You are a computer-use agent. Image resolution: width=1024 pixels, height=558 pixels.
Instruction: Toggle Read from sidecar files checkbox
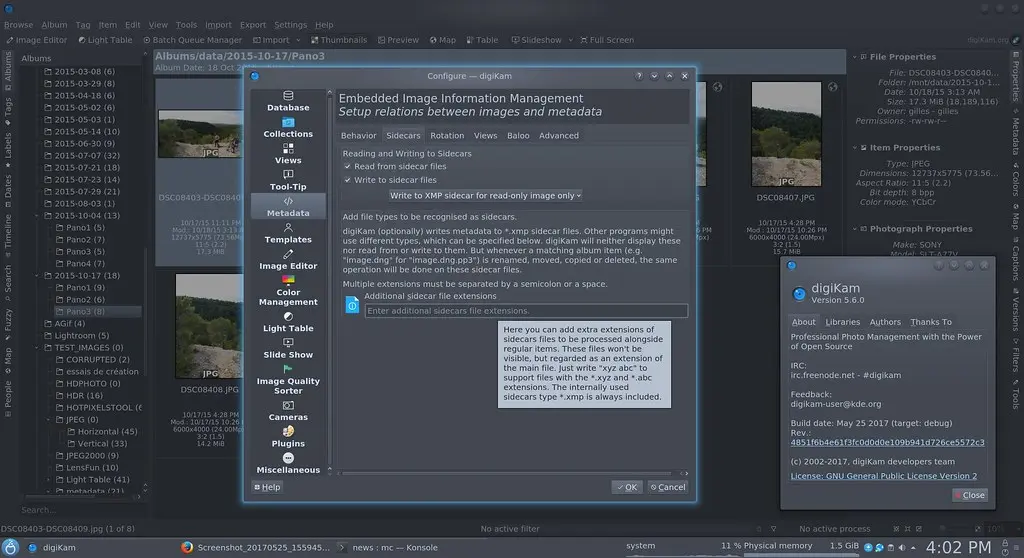pos(348,167)
